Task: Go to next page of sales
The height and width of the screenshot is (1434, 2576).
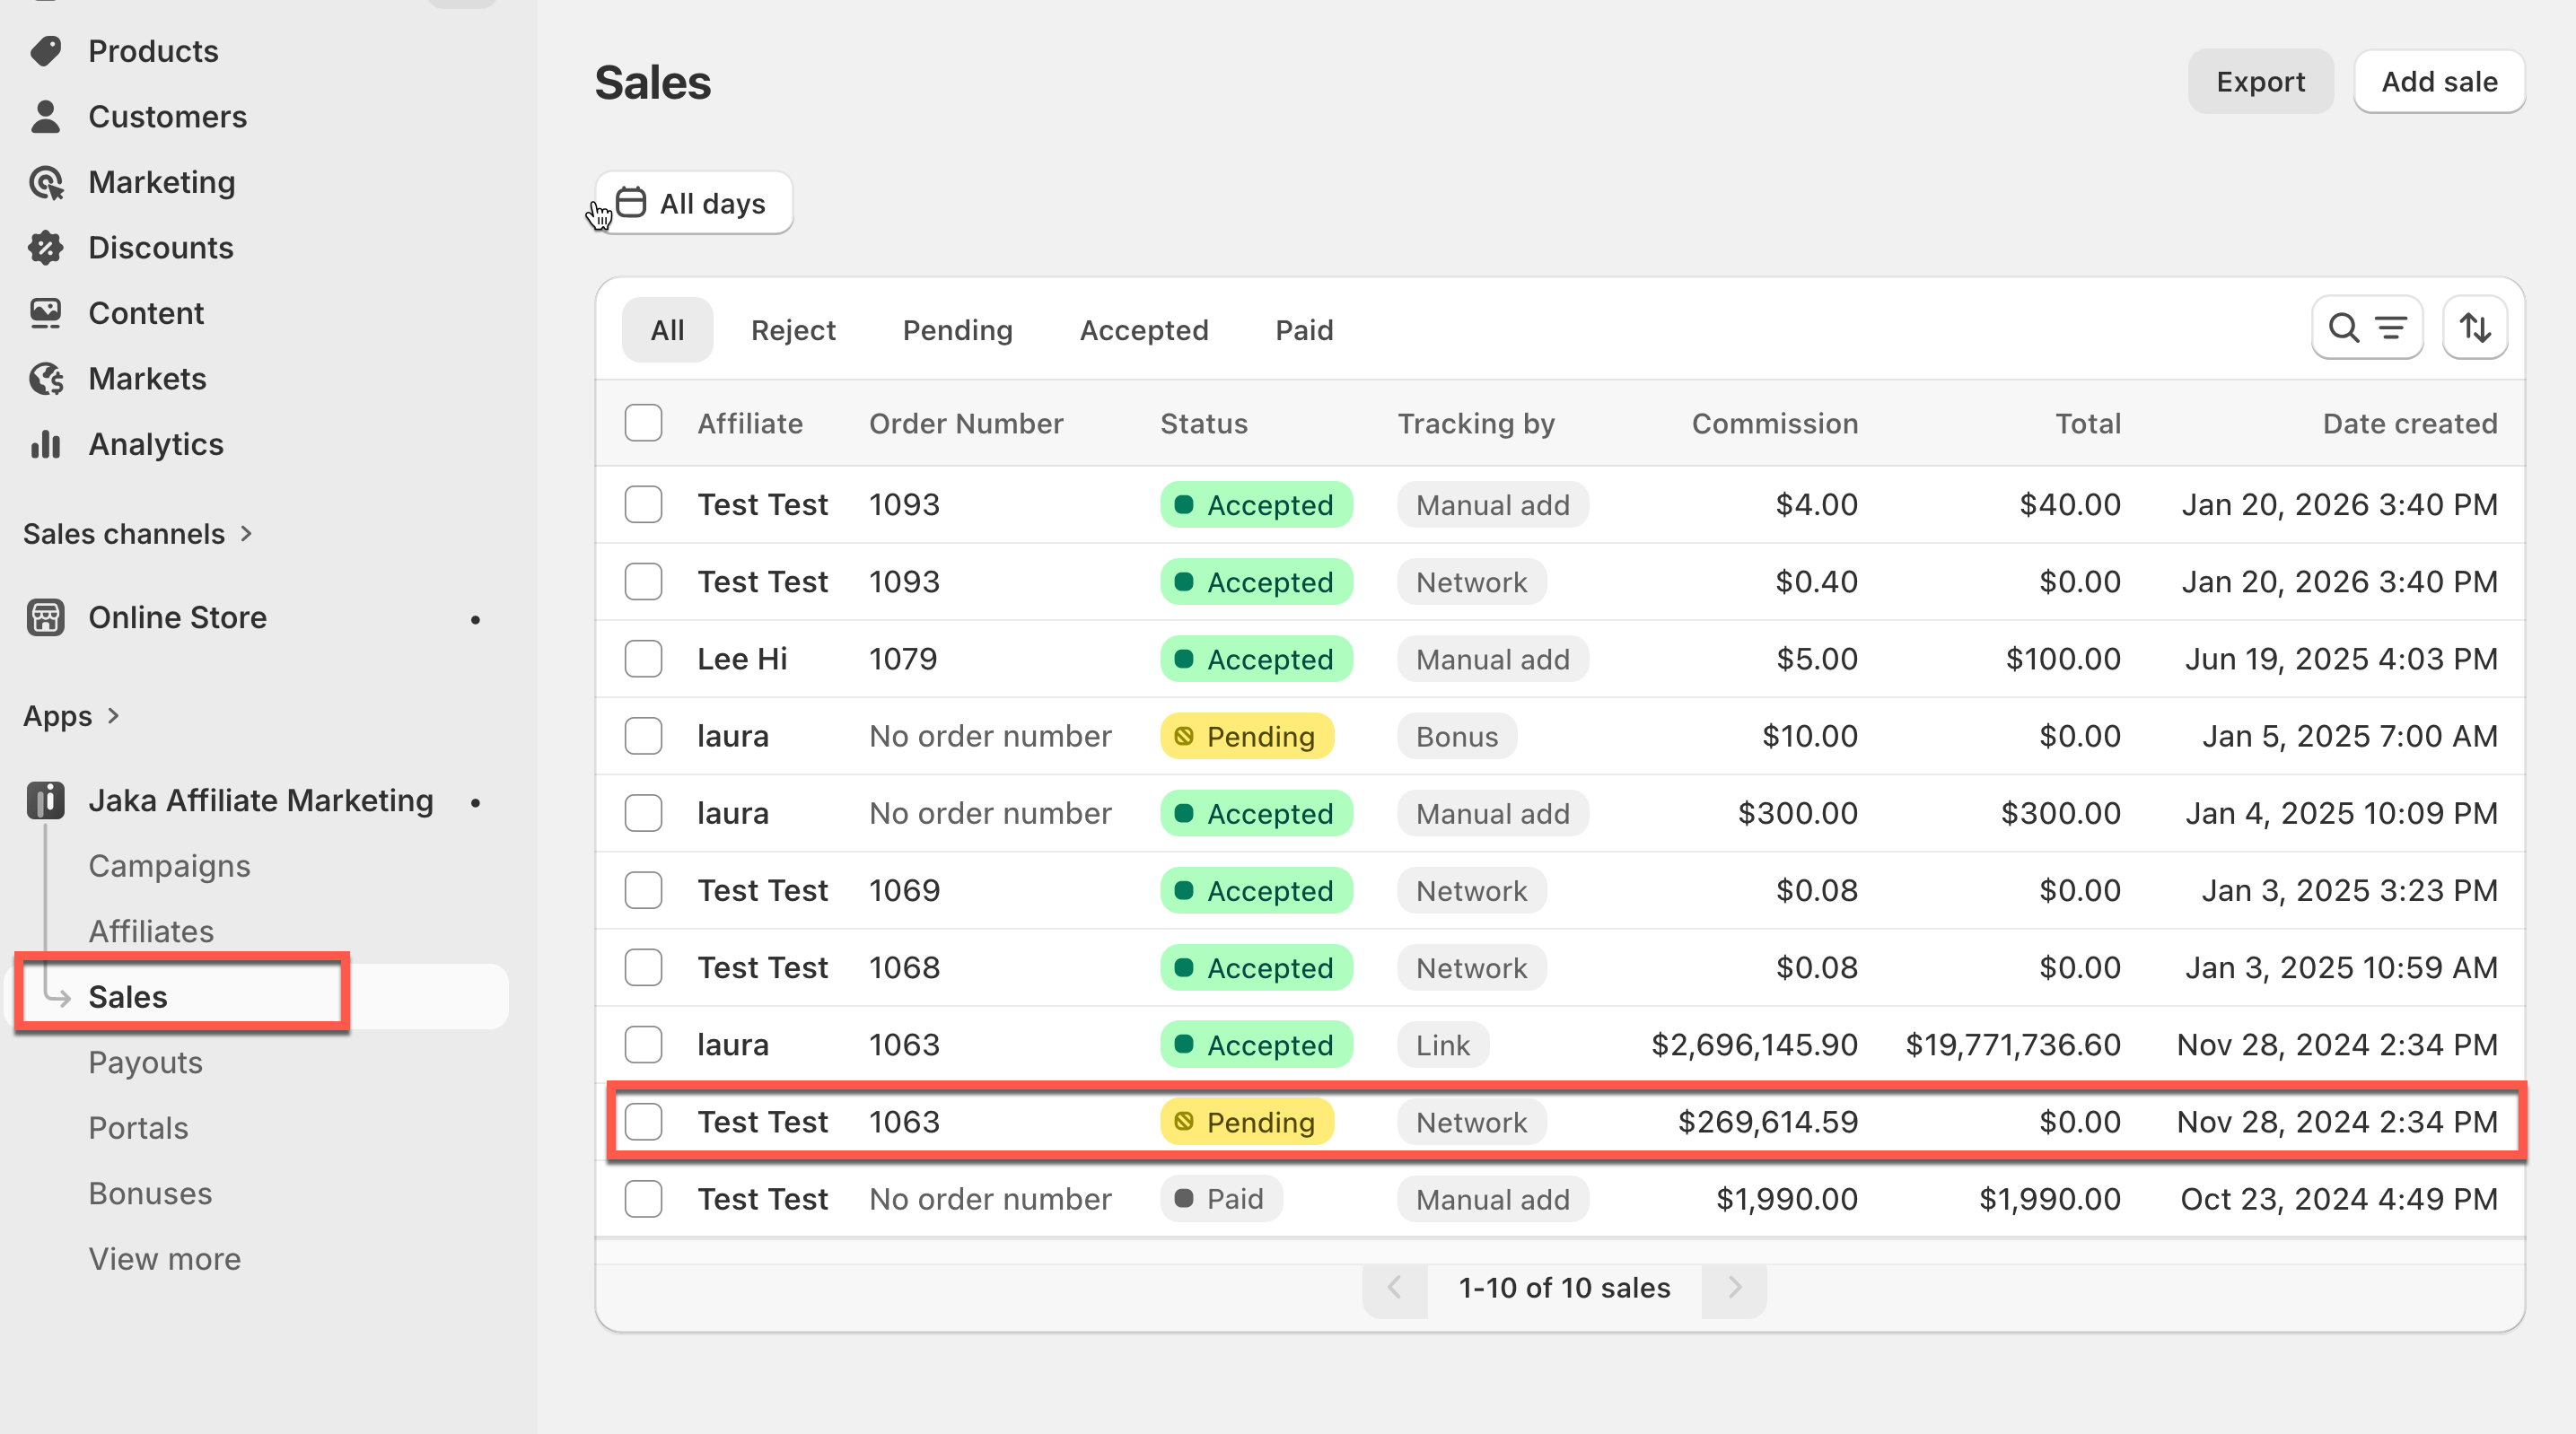Action: click(x=1734, y=1288)
